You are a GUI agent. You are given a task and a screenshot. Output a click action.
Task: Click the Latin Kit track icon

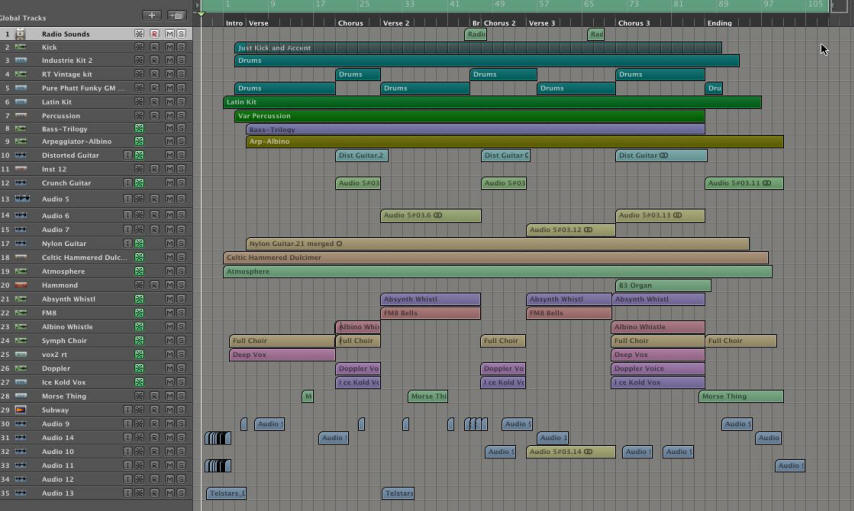point(21,102)
